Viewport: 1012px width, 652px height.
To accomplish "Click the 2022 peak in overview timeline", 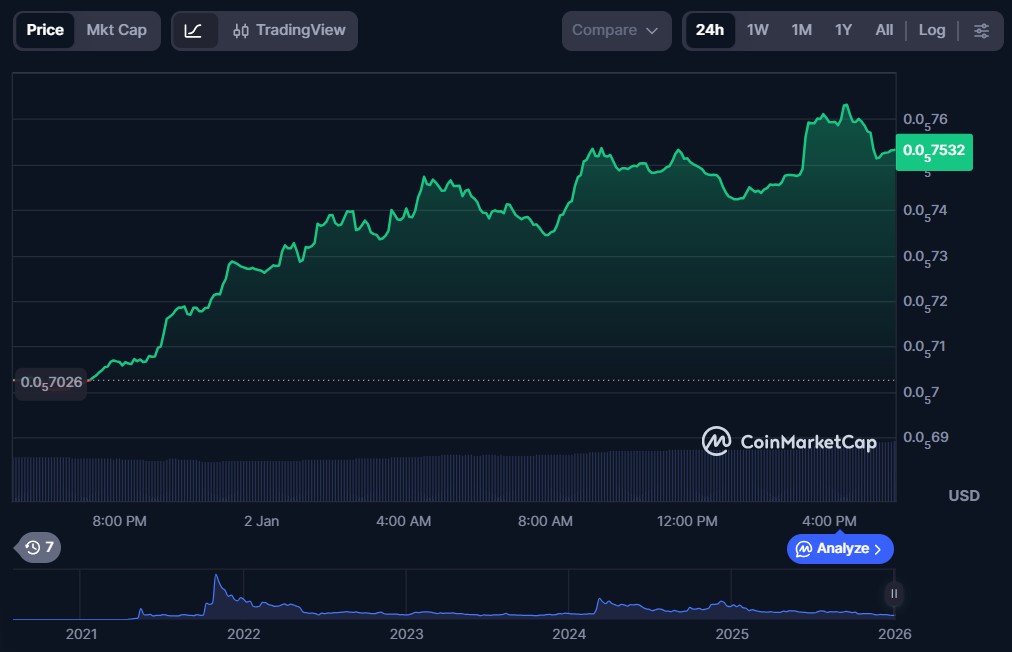I will 215,579.
